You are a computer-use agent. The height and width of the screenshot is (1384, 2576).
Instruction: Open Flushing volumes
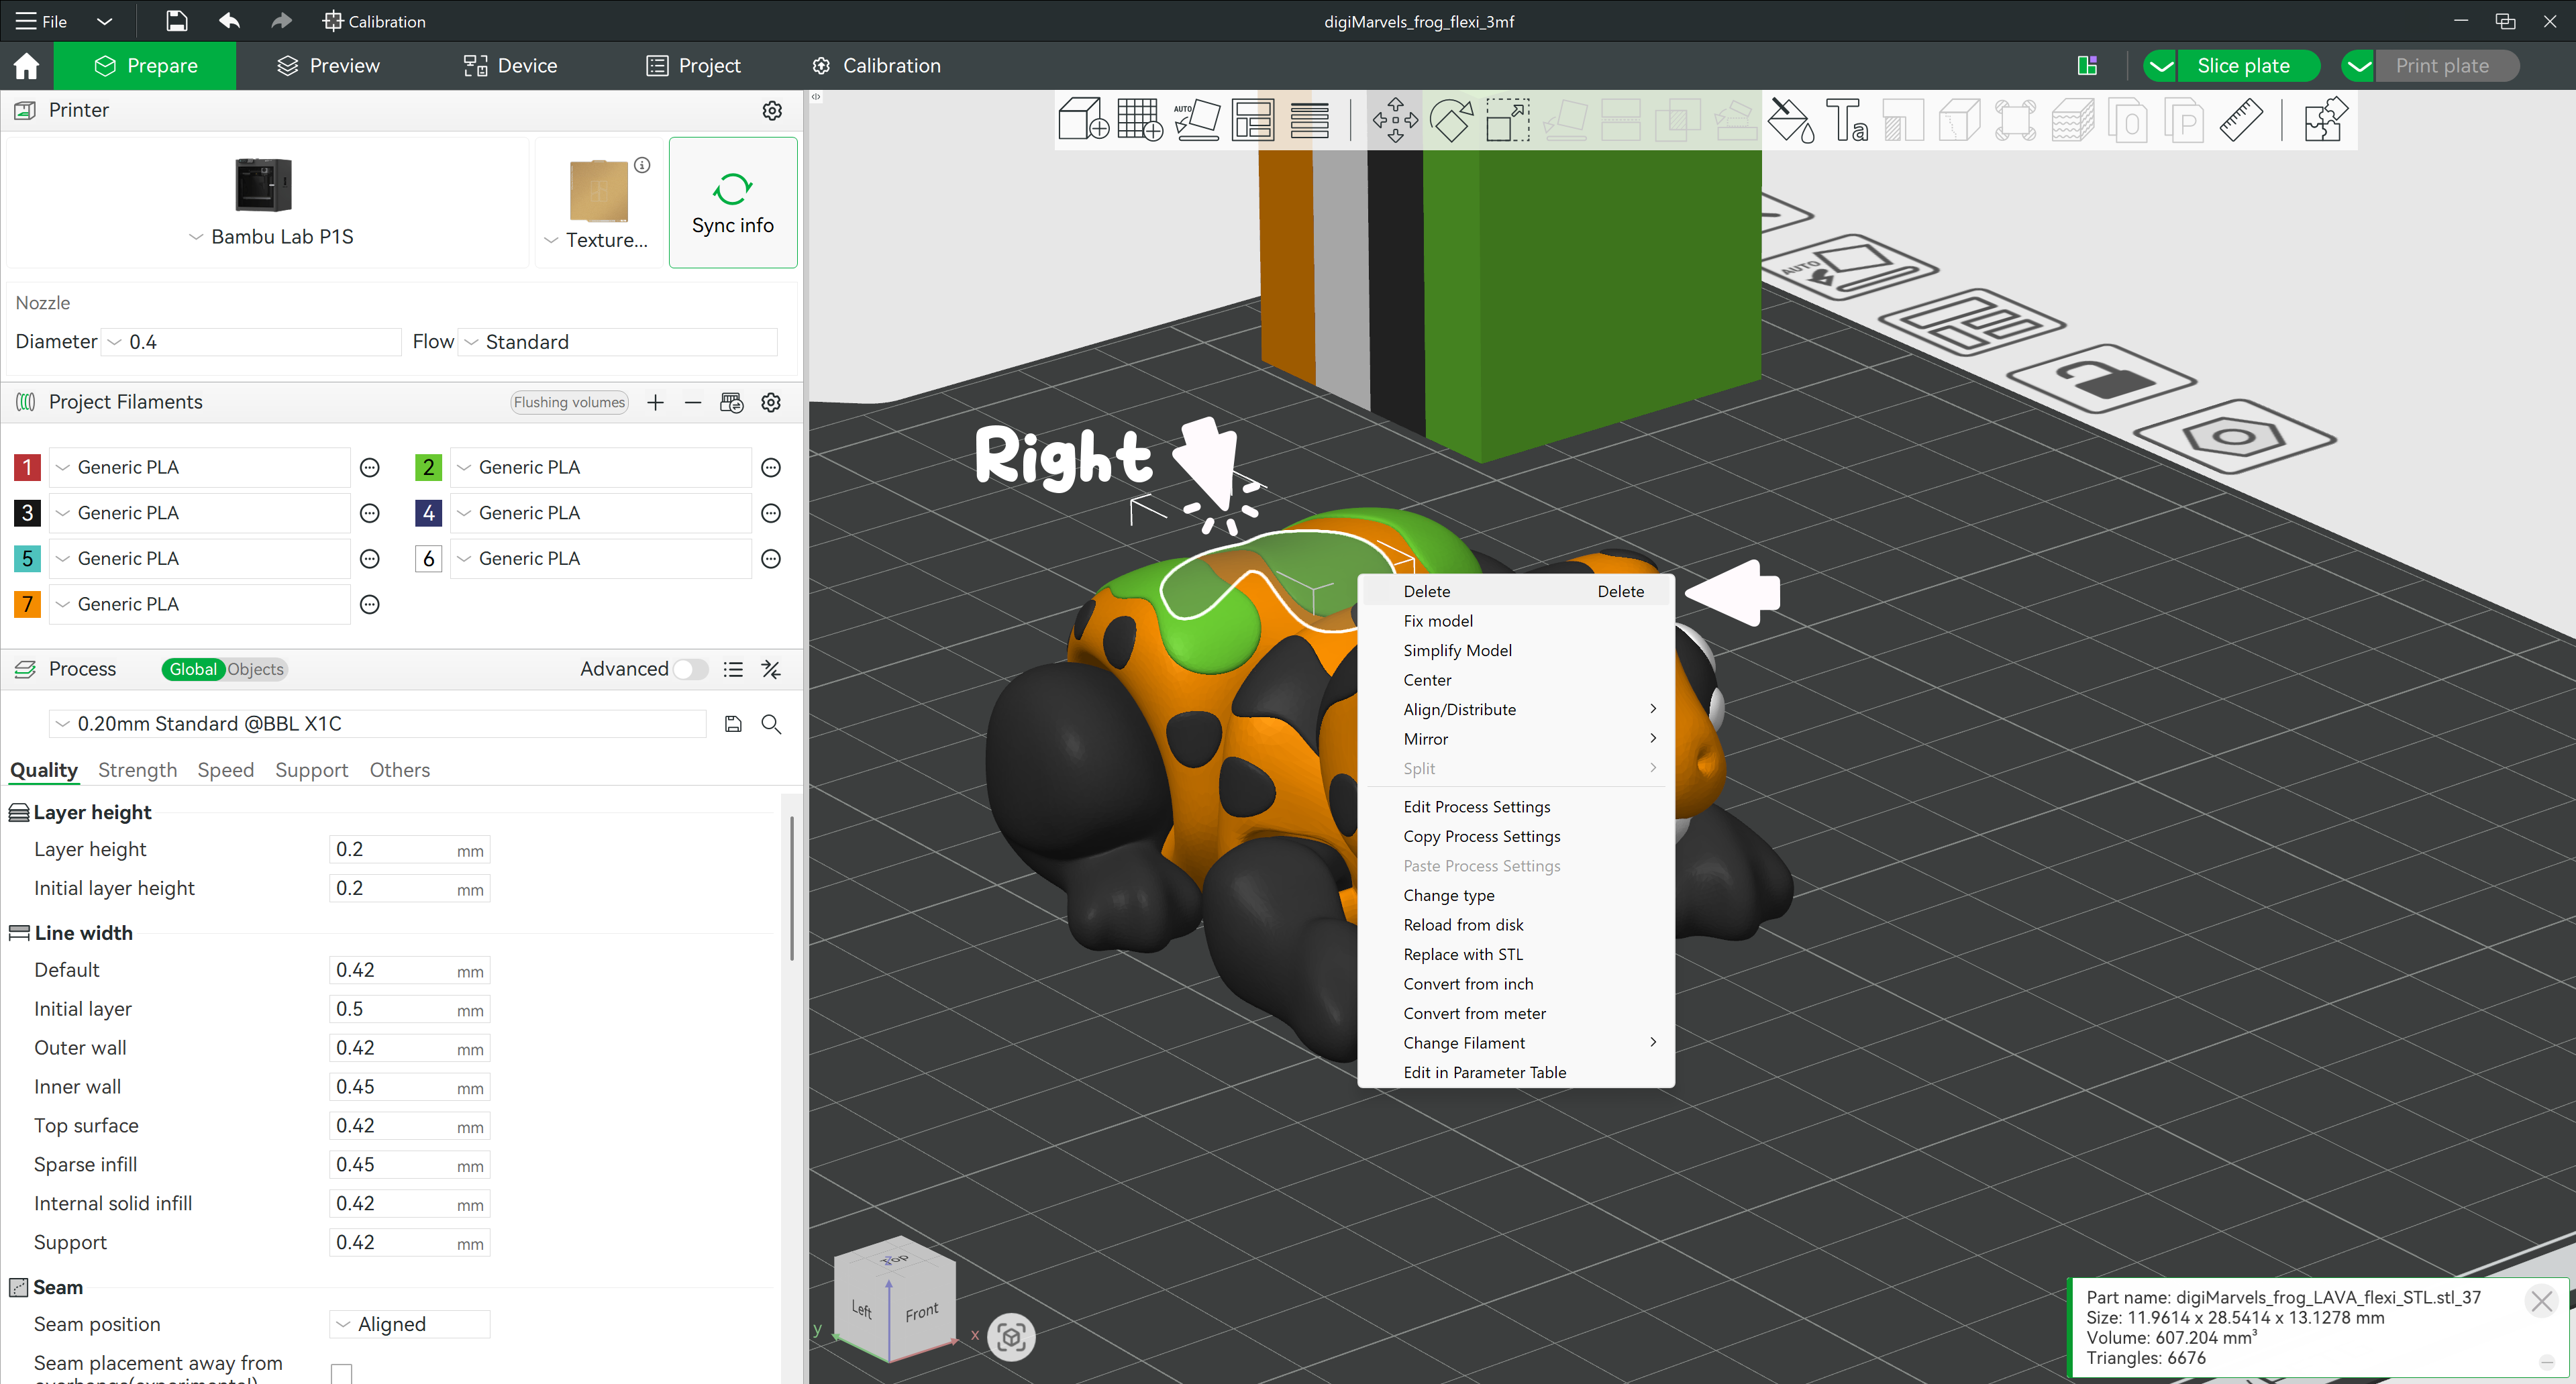point(569,402)
